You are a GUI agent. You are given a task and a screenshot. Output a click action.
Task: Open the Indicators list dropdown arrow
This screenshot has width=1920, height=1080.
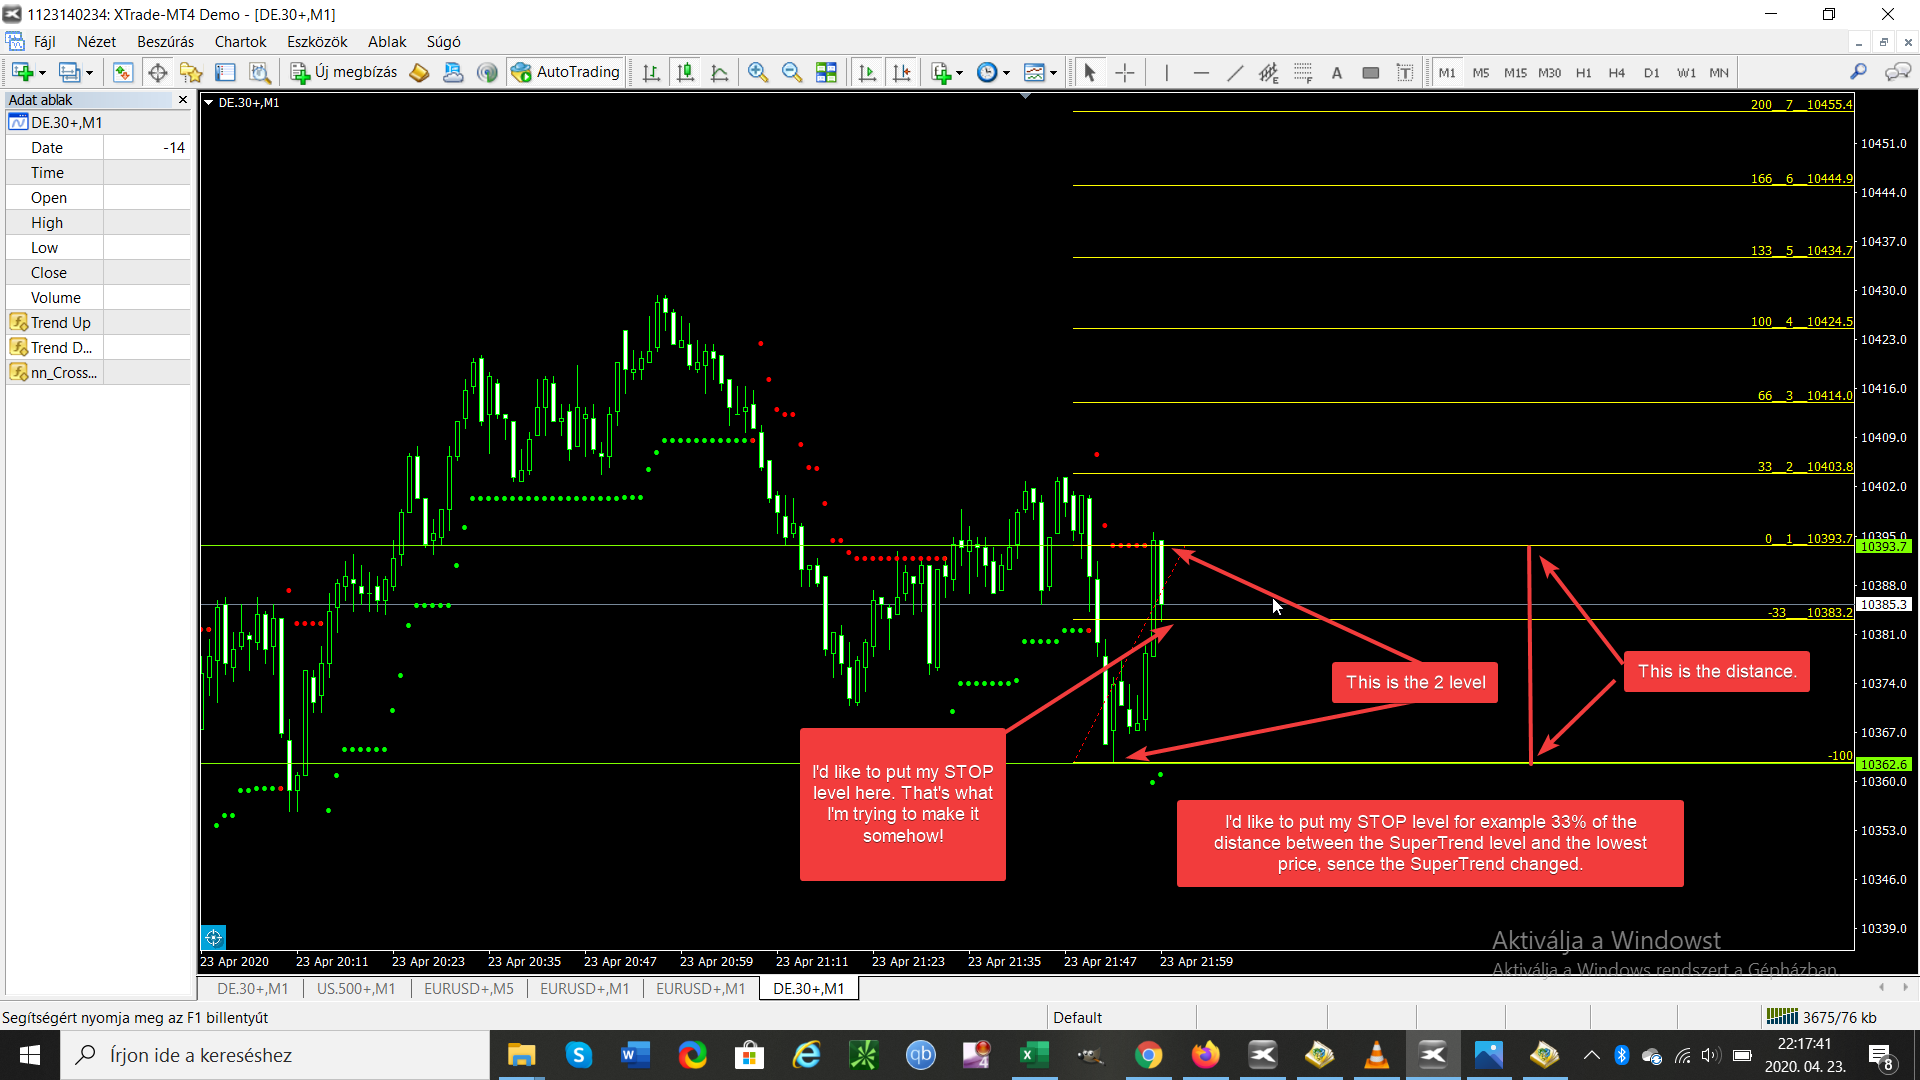point(960,73)
